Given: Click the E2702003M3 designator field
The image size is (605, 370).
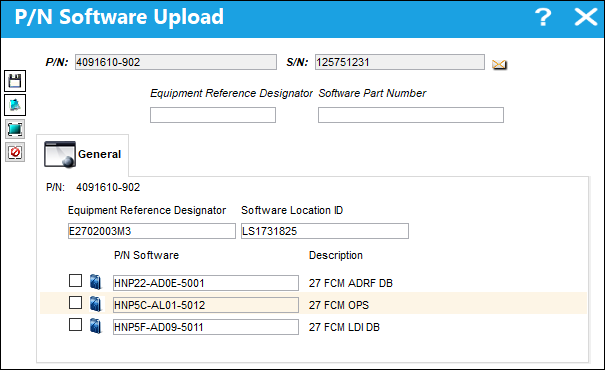Looking at the screenshot, I should (152, 231).
